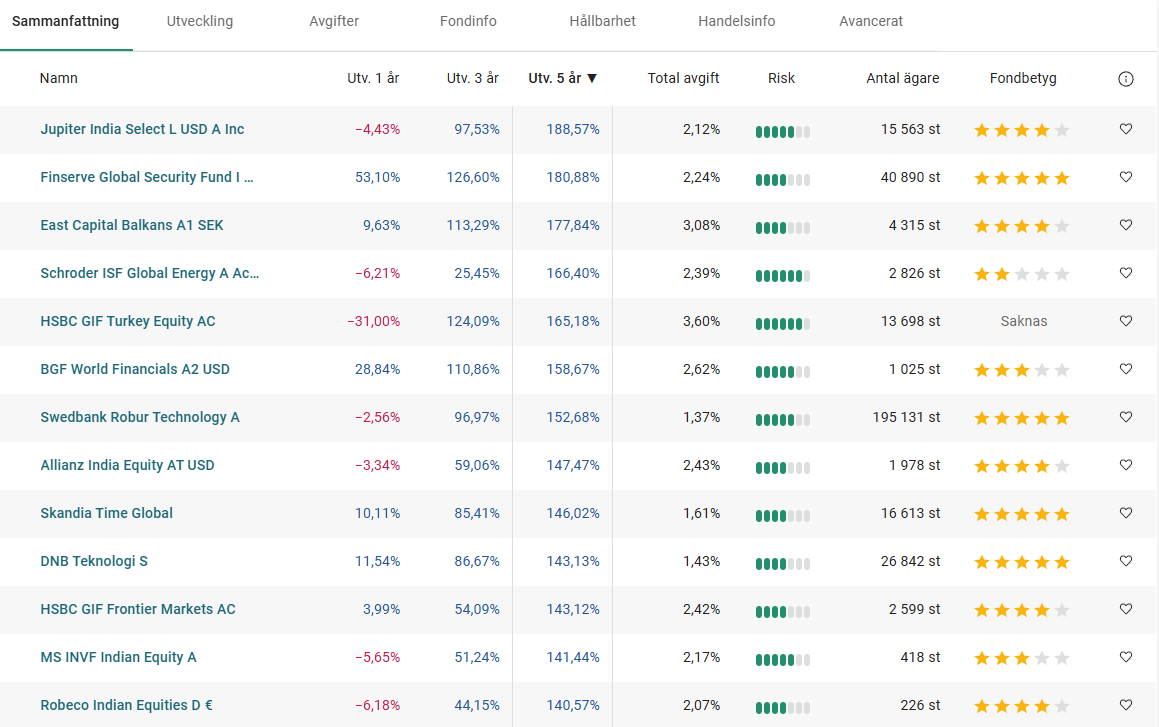
Task: Toggle heart for East Capital Balkans A1 SEK
Action: [1126, 225]
